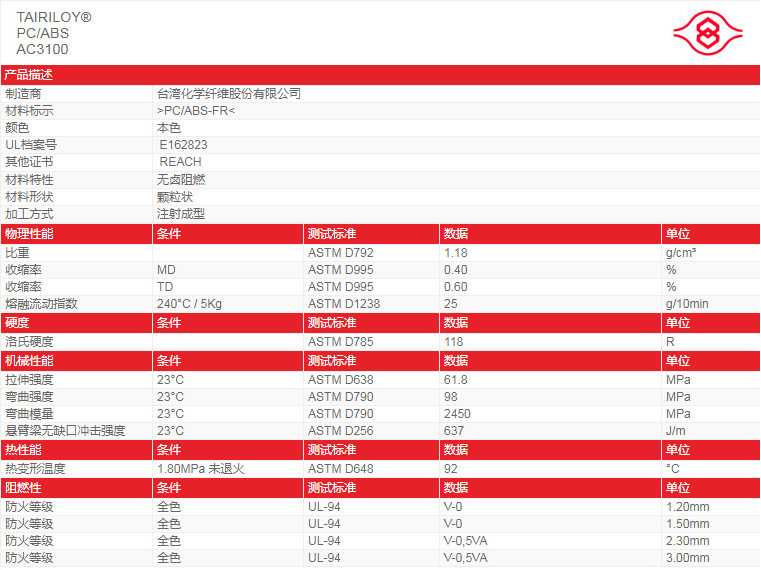Select specific gravity value 1.18
This screenshot has width=761, height=570.
[x=455, y=252]
